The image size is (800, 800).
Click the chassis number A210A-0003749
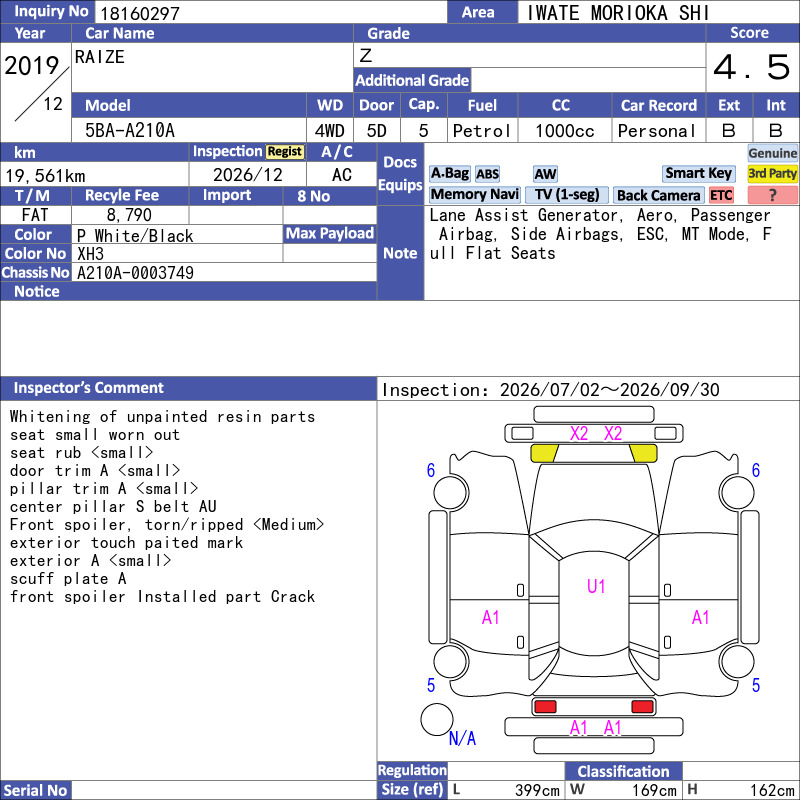[x=135, y=272]
